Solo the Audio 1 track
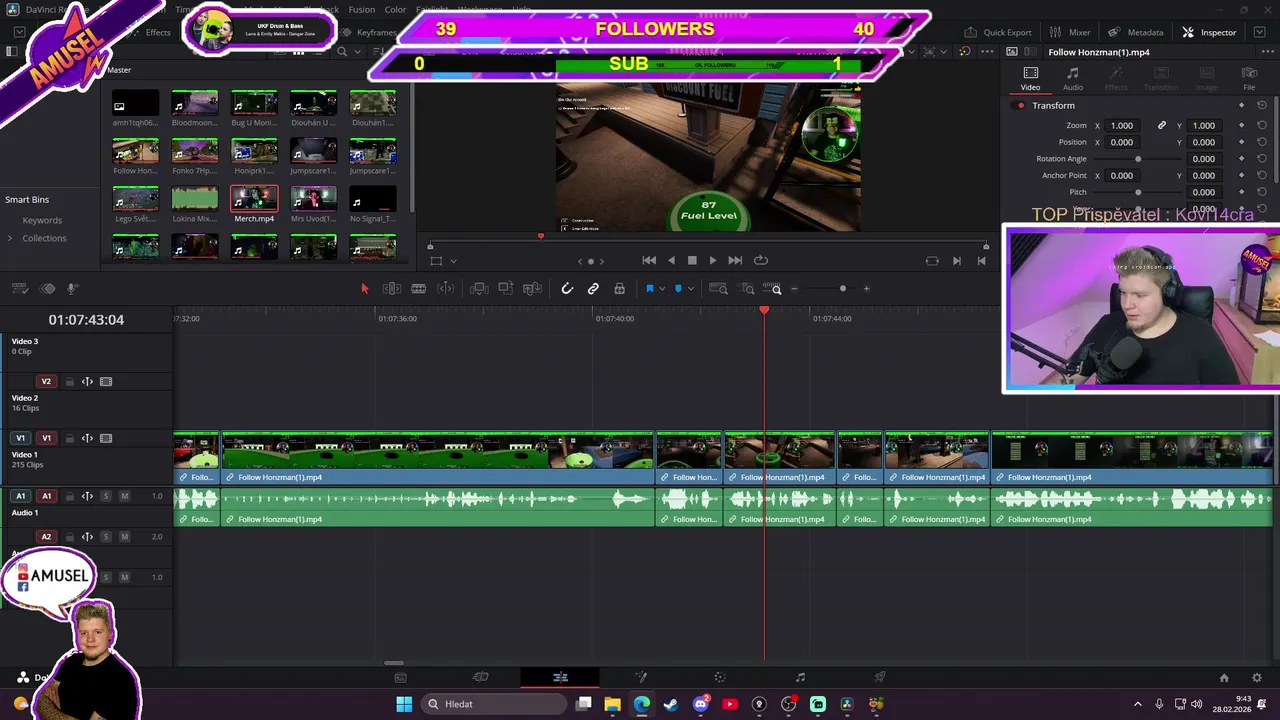Image resolution: width=1280 pixels, height=720 pixels. [106, 496]
